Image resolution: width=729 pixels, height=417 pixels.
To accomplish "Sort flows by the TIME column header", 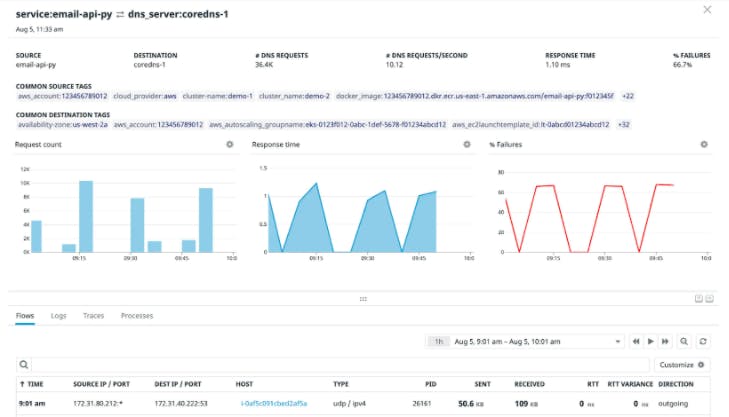I will click(32, 384).
